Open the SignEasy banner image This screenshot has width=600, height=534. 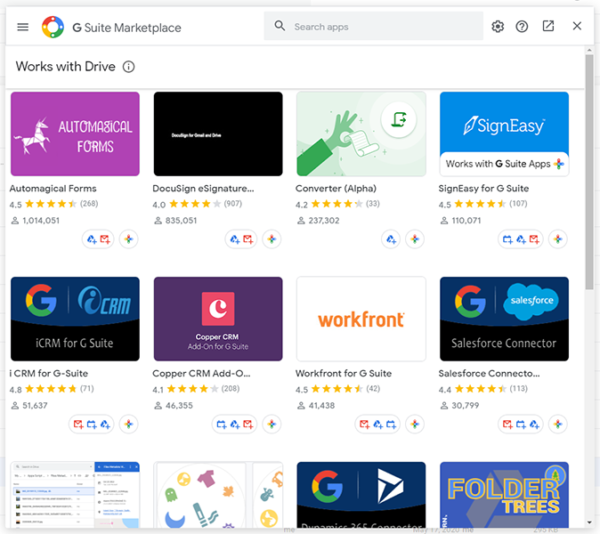point(504,134)
